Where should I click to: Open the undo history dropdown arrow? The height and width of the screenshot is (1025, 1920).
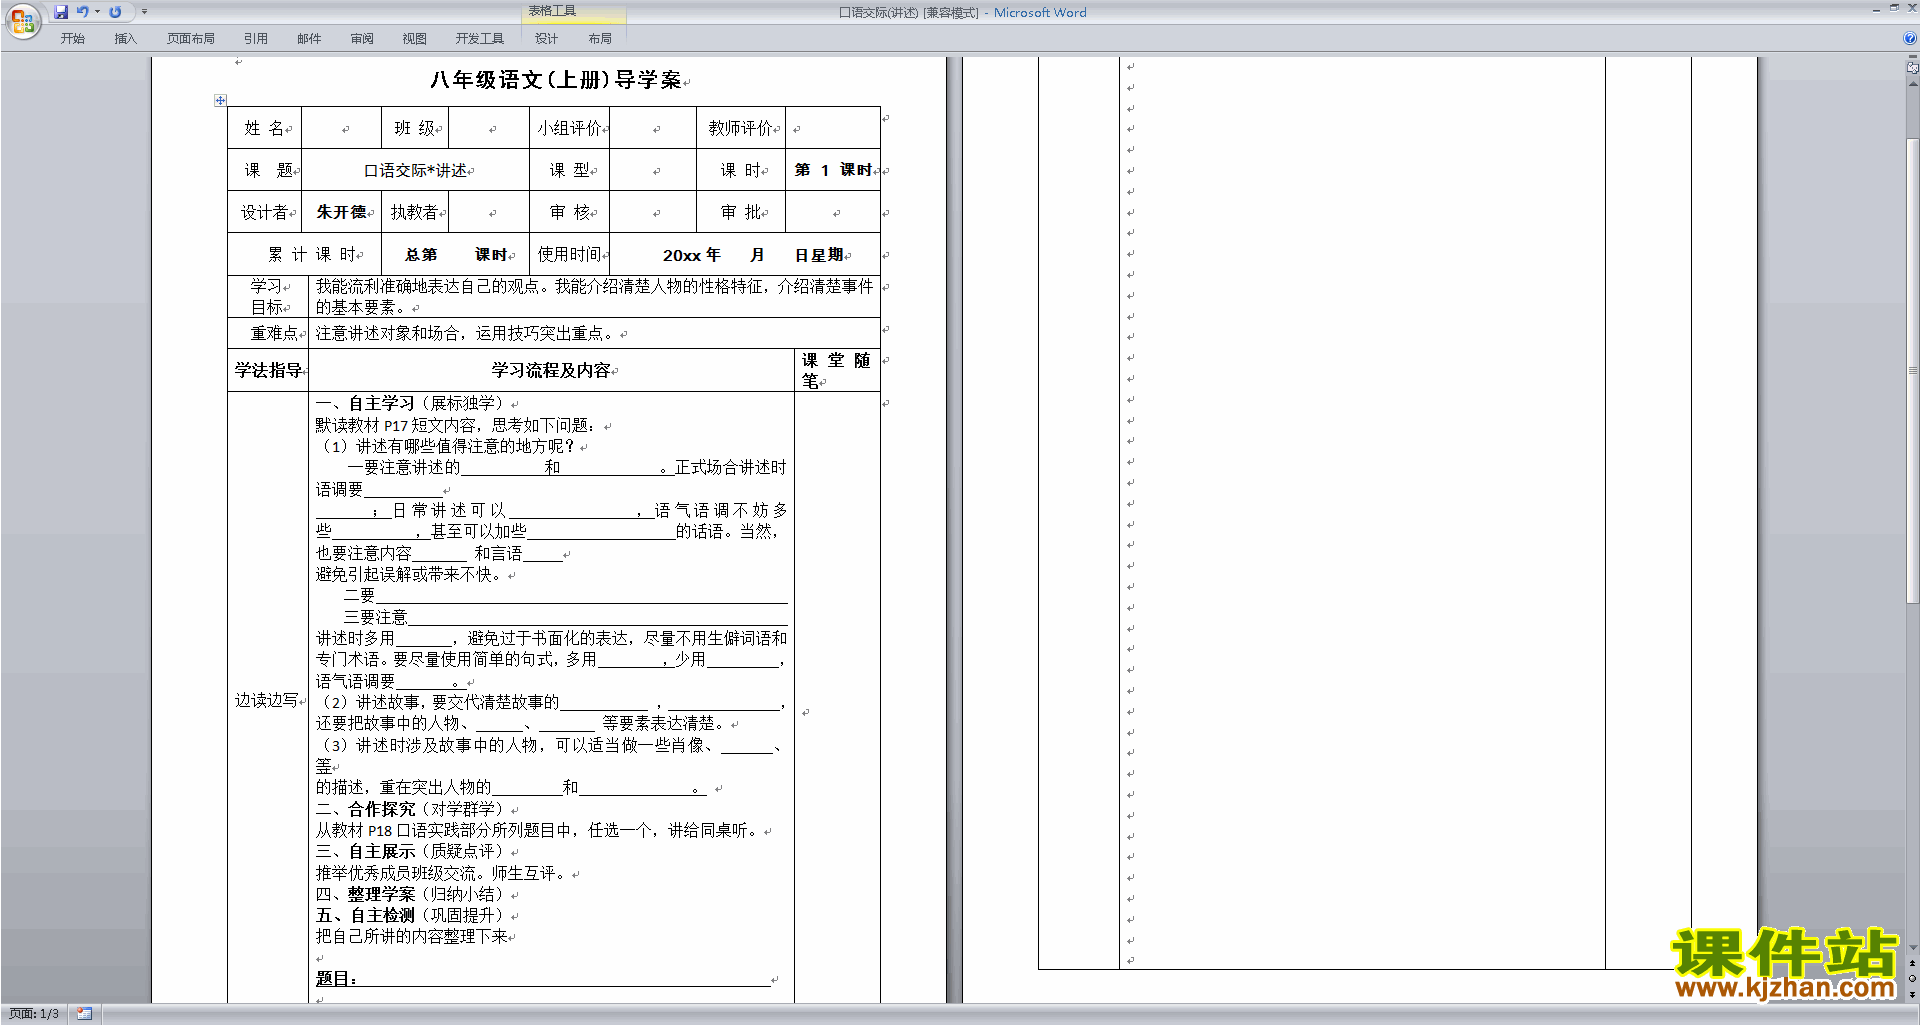coord(97,12)
